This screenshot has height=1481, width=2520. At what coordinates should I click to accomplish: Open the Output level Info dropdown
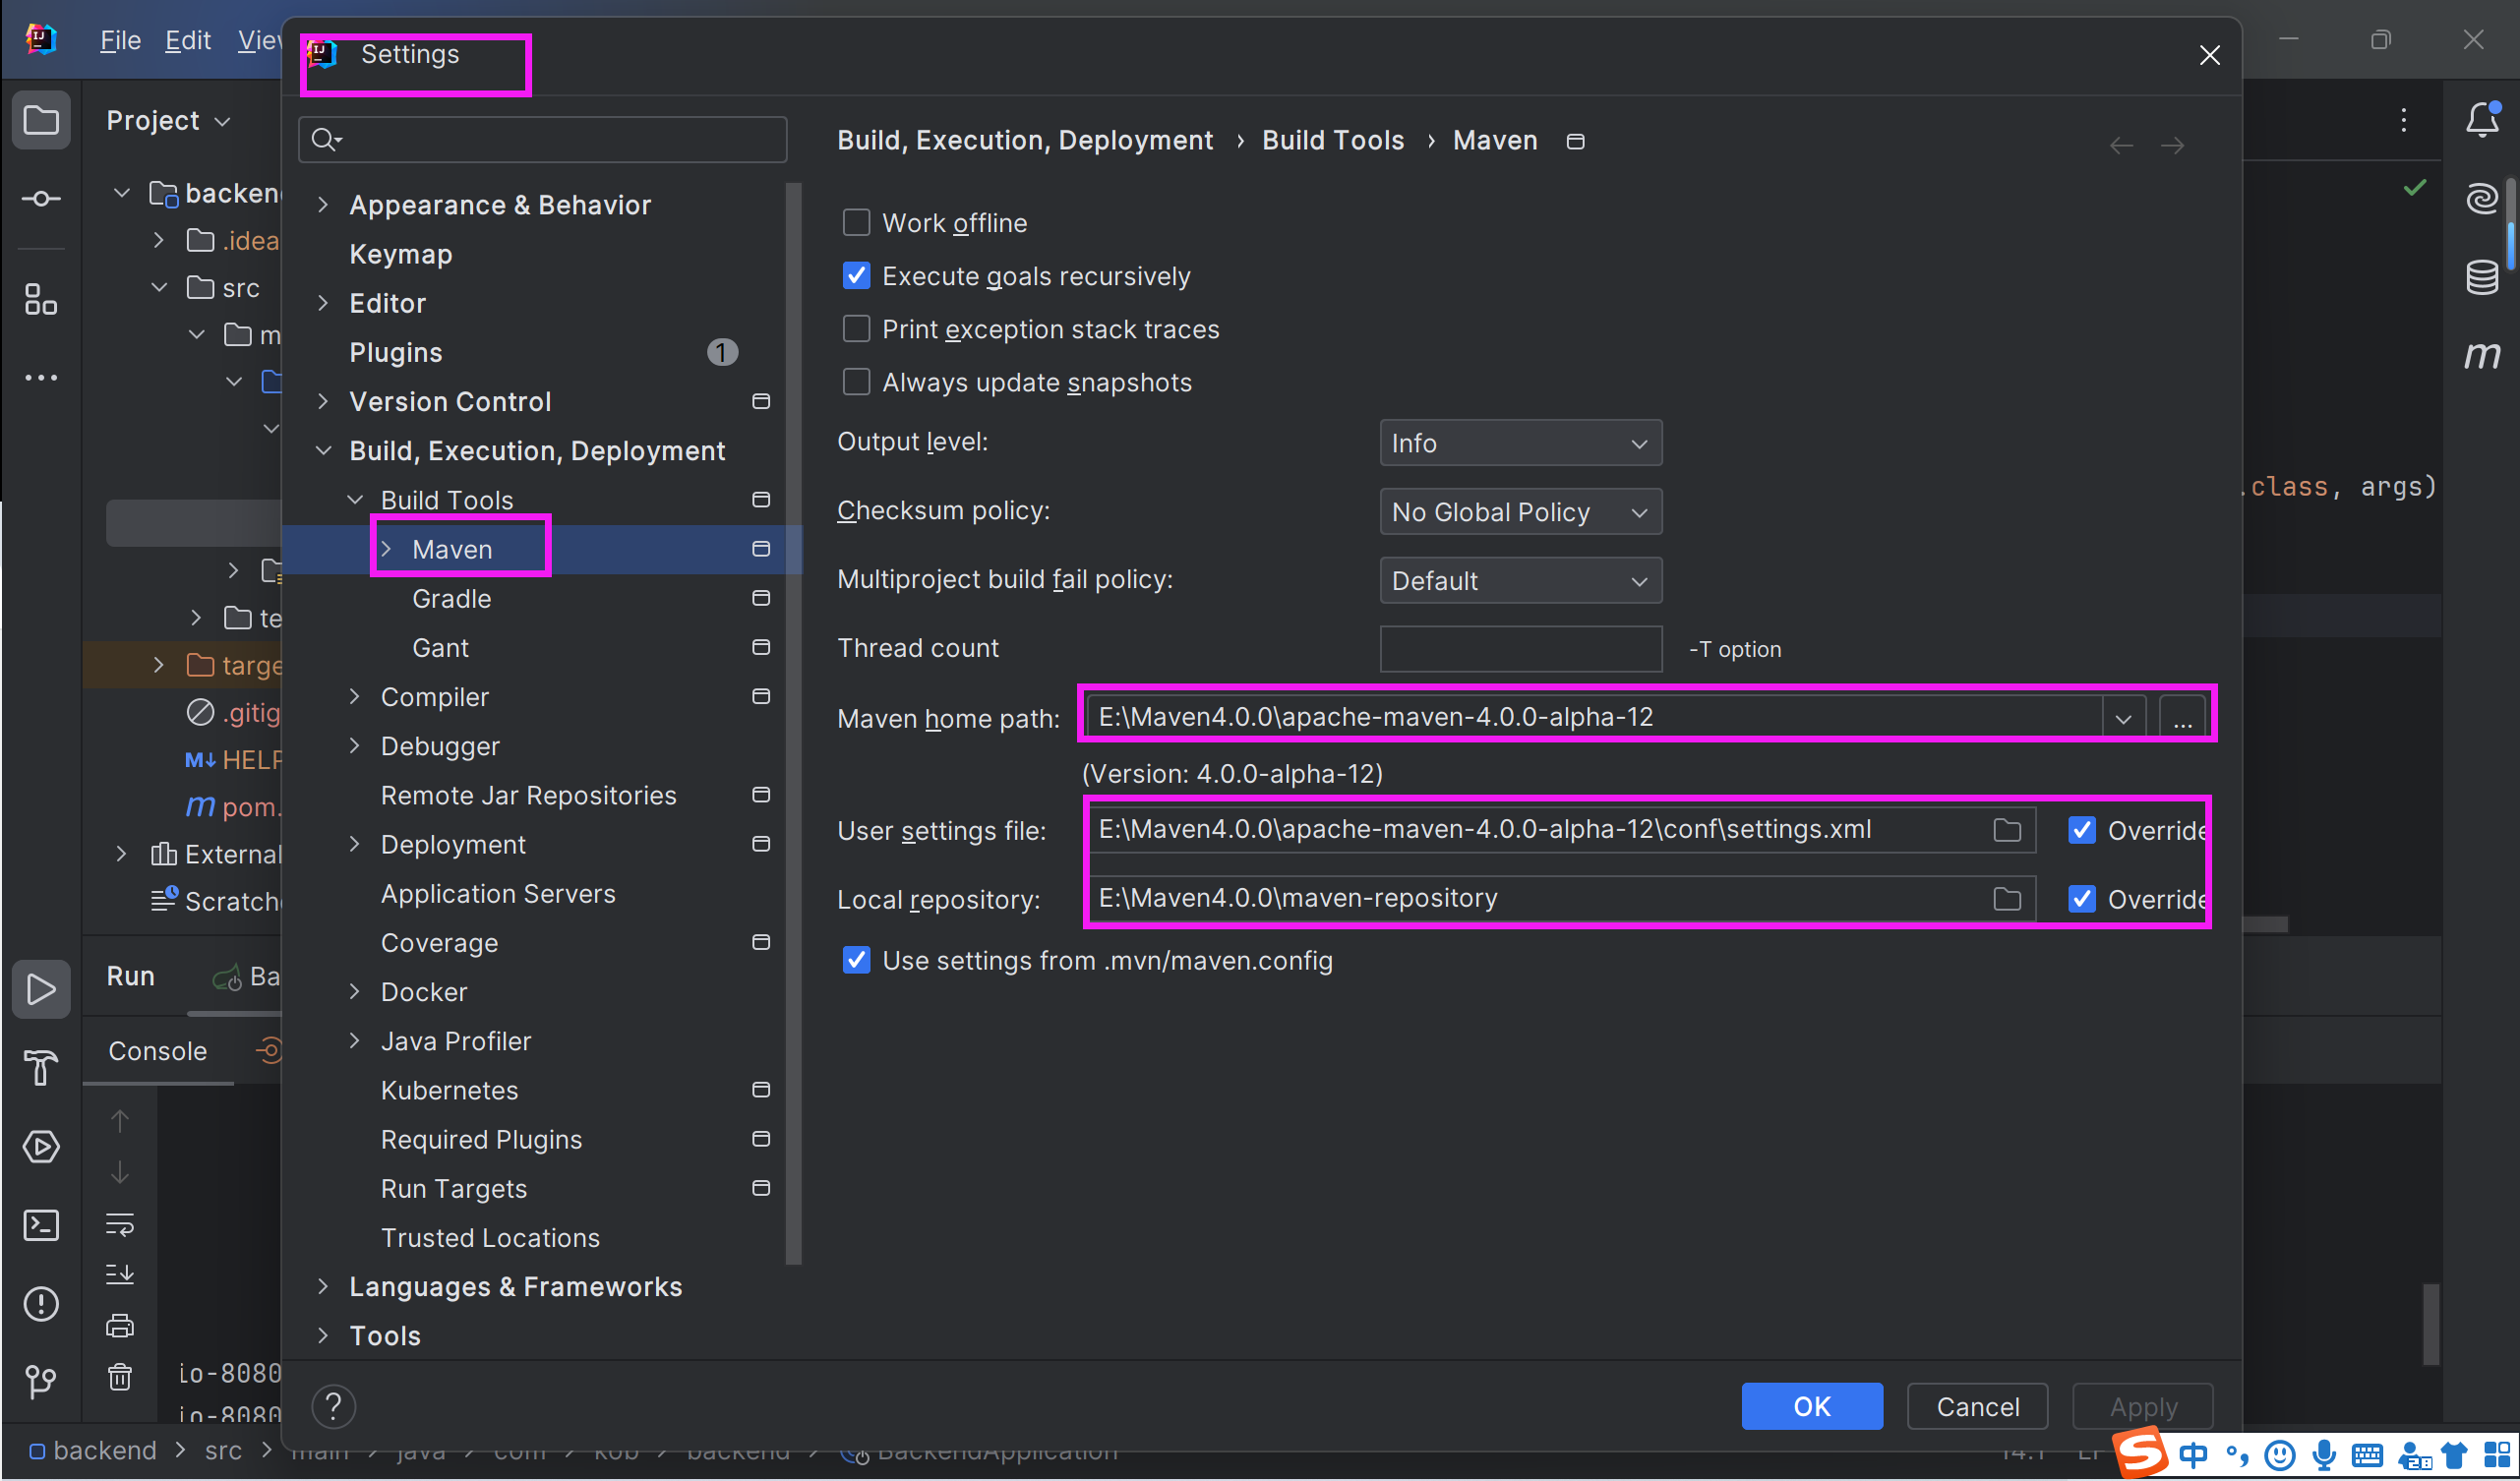1520,443
